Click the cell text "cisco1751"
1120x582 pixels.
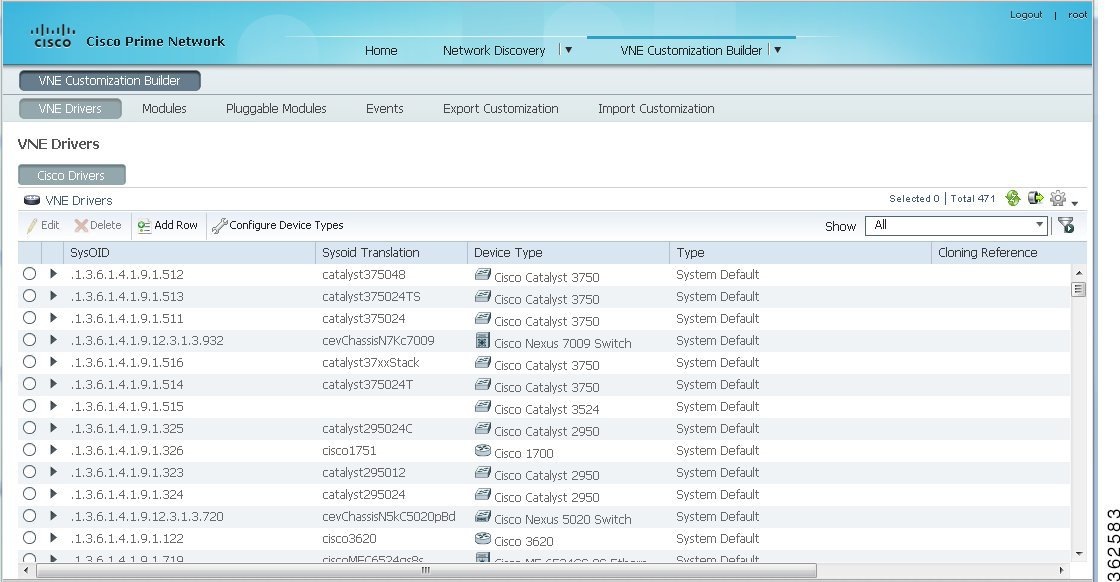tap(349, 451)
